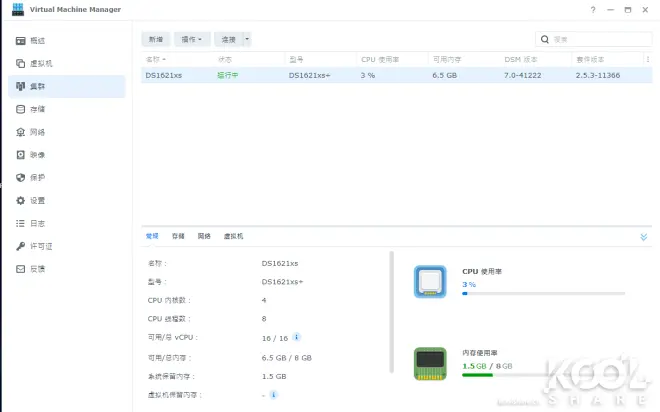Click the green memory module icon
The height and width of the screenshot is (412, 660).
pos(430,364)
